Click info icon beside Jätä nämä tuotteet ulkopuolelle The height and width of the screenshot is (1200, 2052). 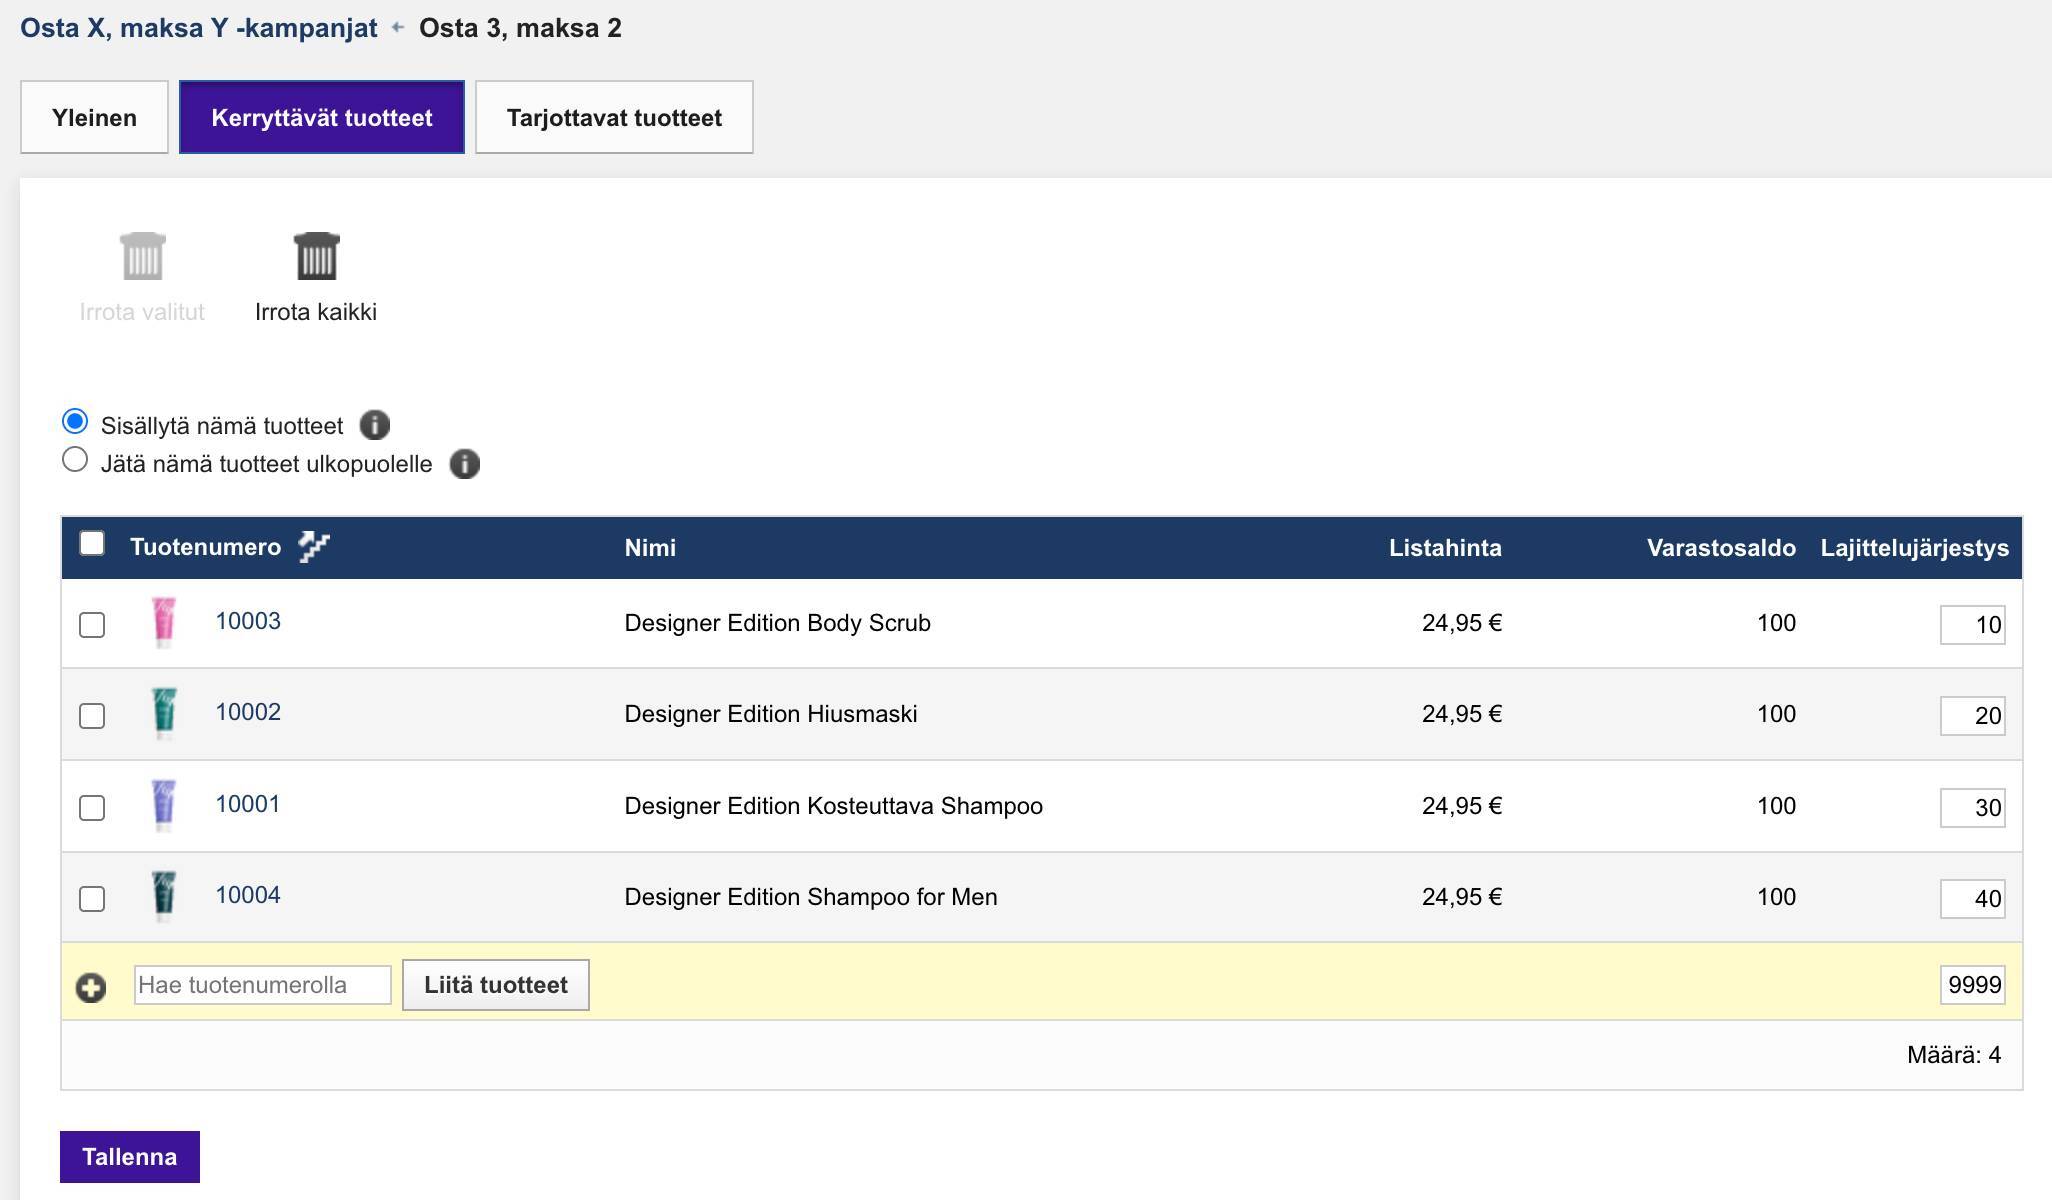click(x=464, y=464)
